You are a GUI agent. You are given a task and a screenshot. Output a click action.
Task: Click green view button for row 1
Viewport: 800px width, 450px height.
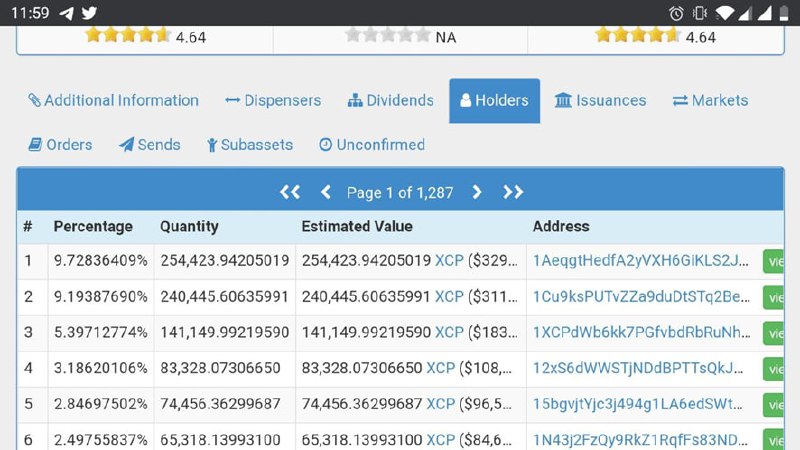pyautogui.click(x=773, y=262)
